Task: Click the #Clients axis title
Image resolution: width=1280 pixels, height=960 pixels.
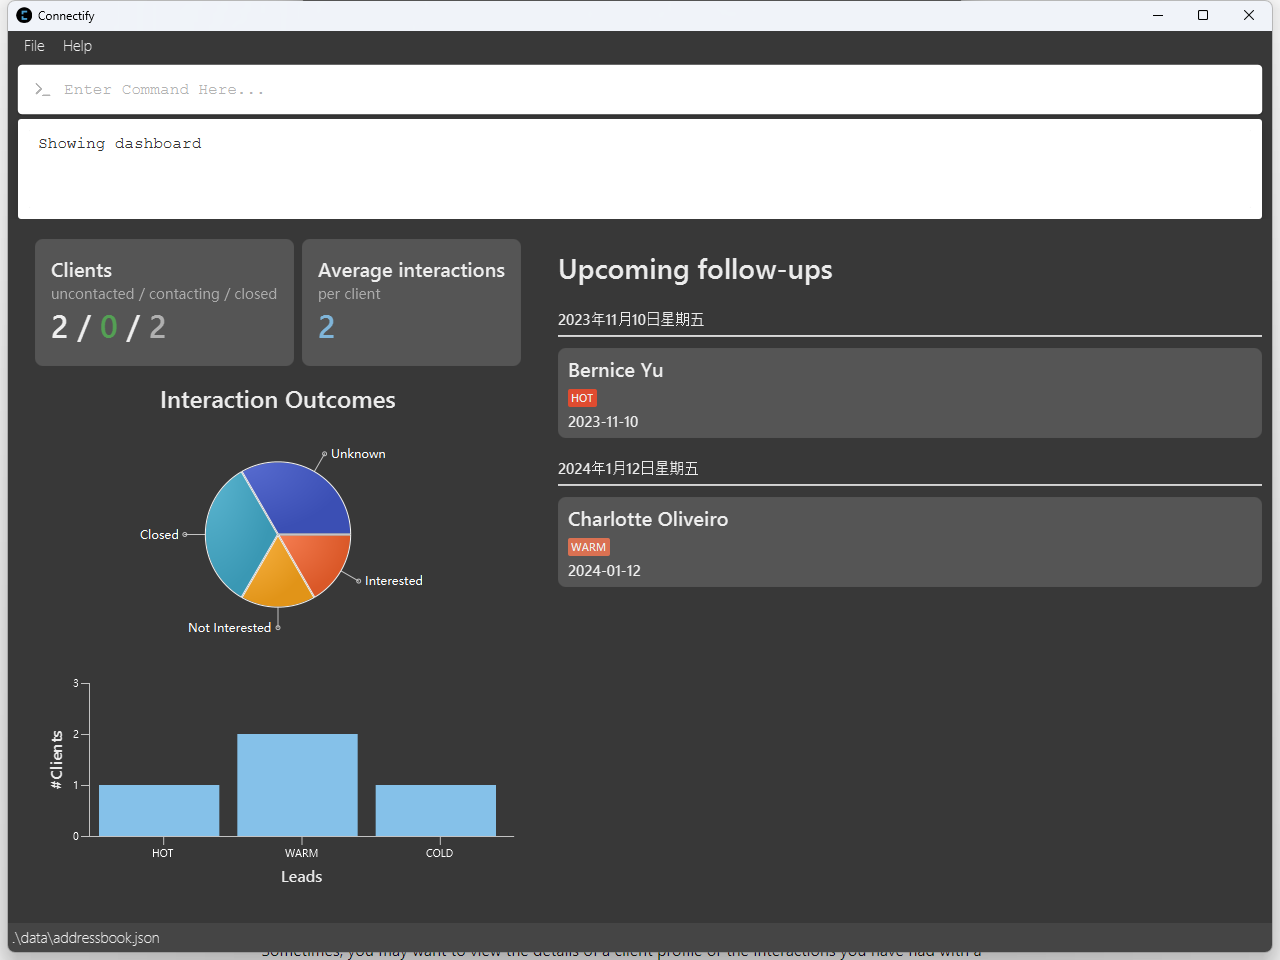Action: click(x=57, y=760)
